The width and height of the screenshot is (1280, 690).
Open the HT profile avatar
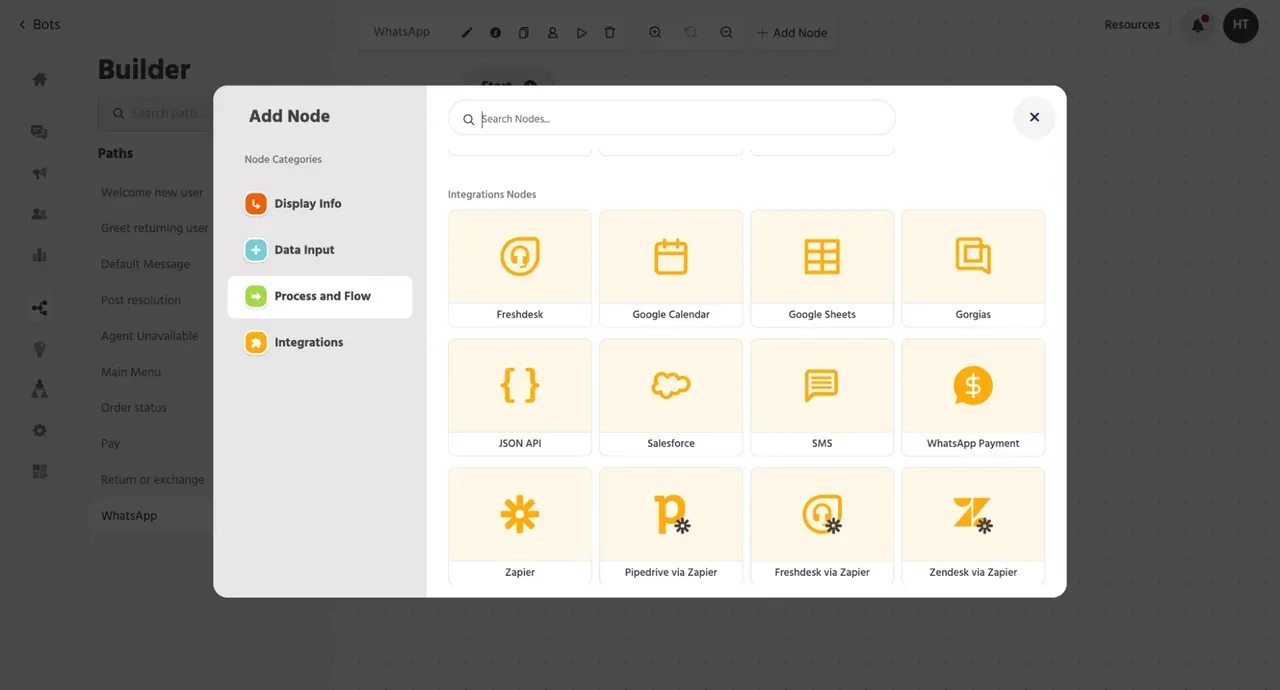click(1241, 25)
